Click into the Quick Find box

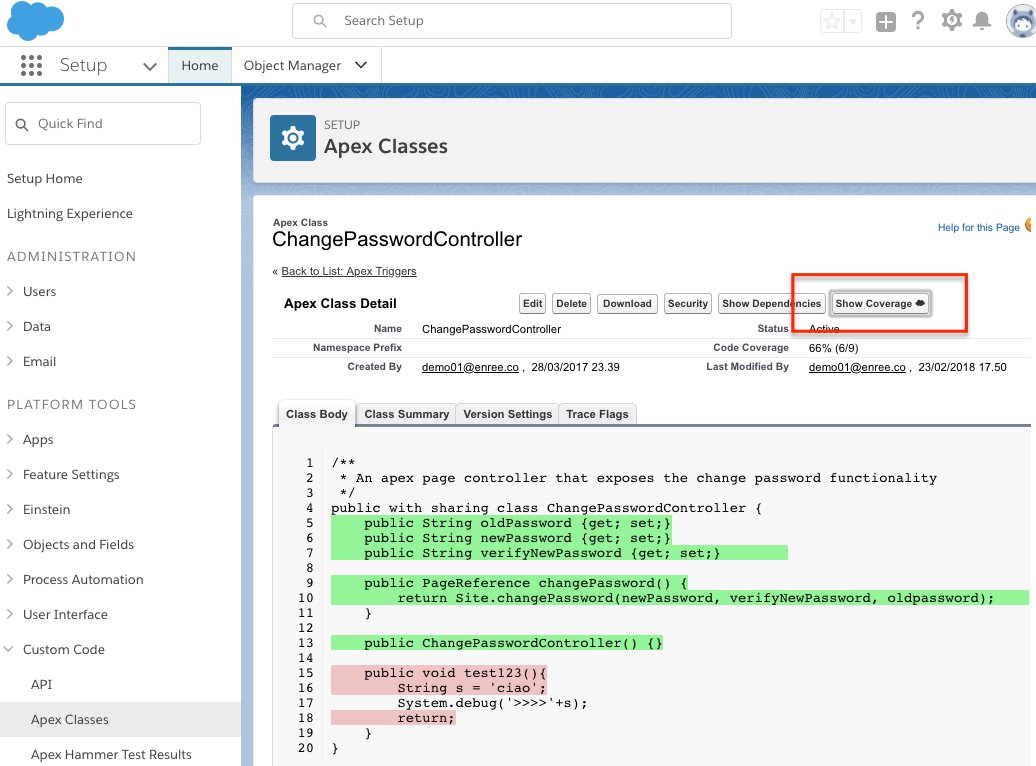pyautogui.click(x=103, y=124)
